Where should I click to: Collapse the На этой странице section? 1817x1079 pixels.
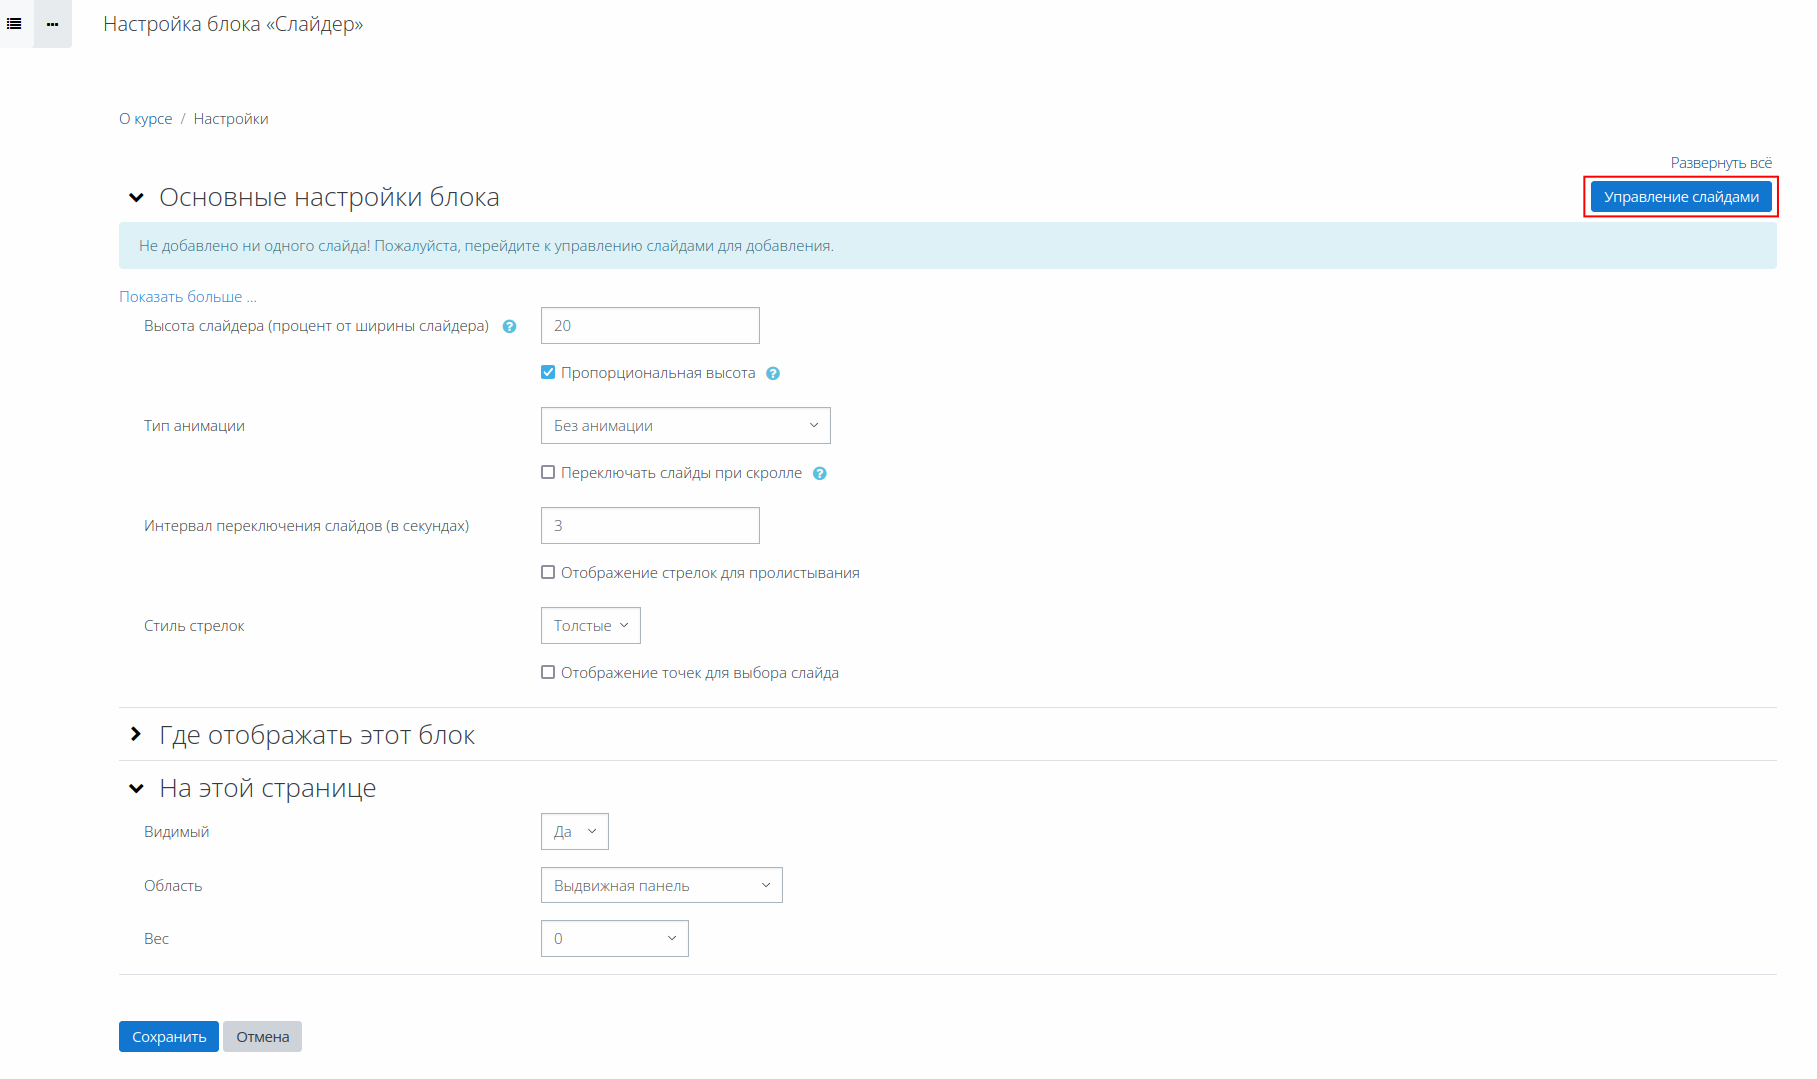coord(136,789)
